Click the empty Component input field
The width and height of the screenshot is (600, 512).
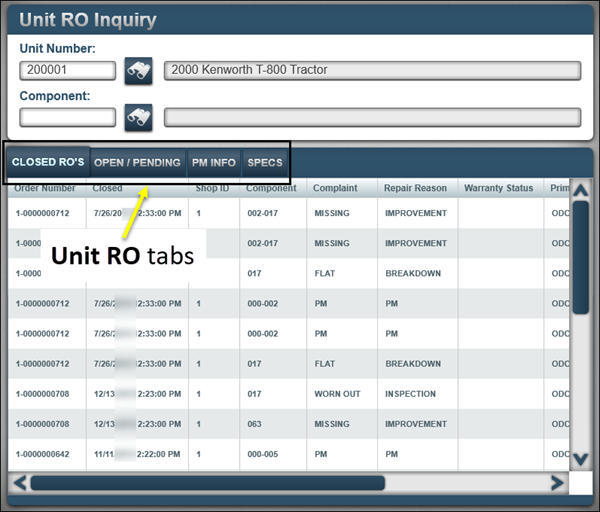[x=67, y=117]
